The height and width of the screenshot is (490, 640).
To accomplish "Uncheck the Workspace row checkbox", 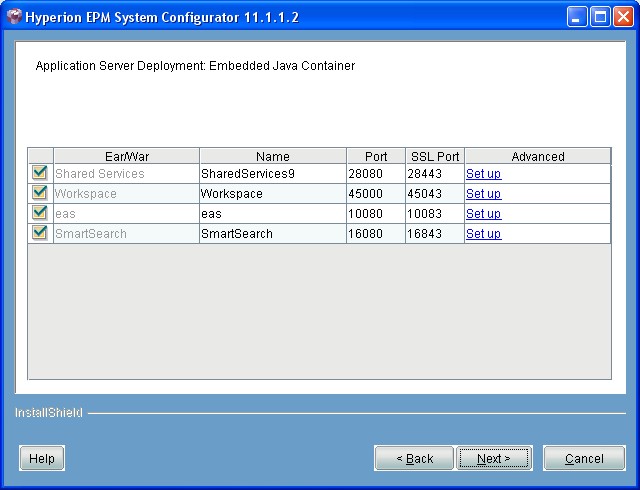I will pos(40,193).
